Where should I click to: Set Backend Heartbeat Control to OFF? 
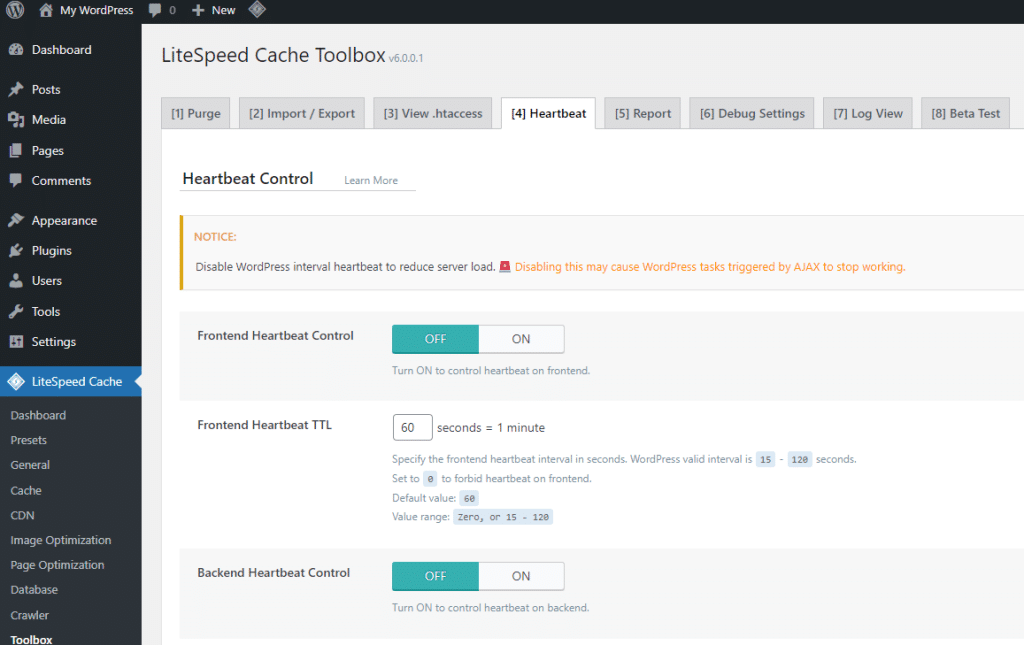(x=435, y=576)
